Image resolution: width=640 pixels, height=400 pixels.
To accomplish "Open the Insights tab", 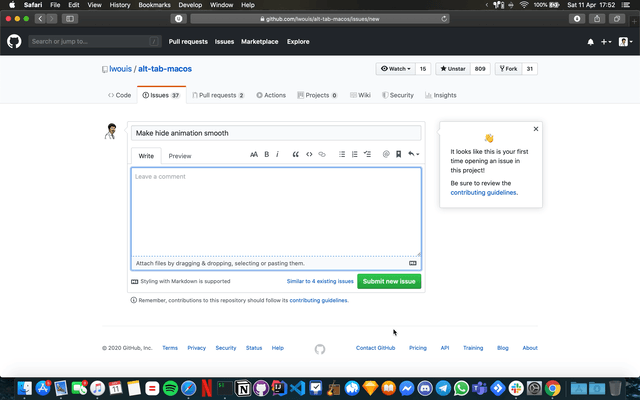I will pos(441,95).
